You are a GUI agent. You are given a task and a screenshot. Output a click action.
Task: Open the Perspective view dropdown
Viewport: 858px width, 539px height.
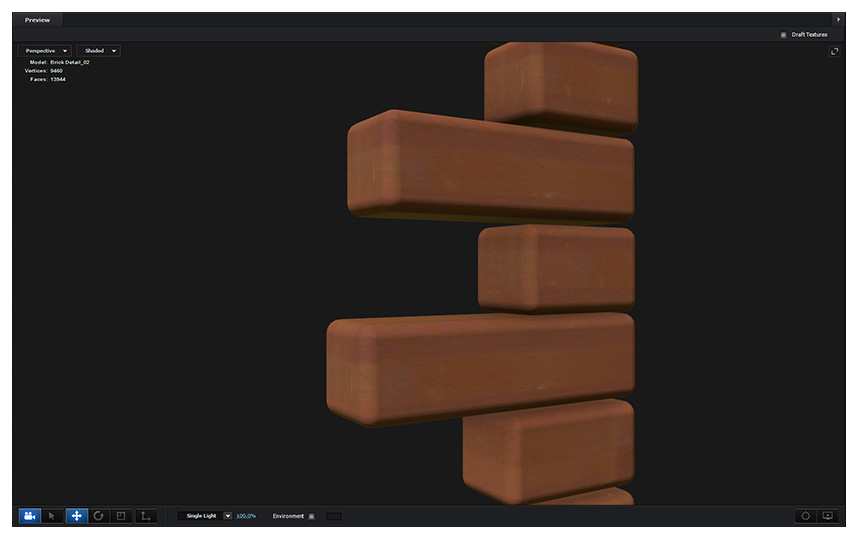click(x=44, y=51)
